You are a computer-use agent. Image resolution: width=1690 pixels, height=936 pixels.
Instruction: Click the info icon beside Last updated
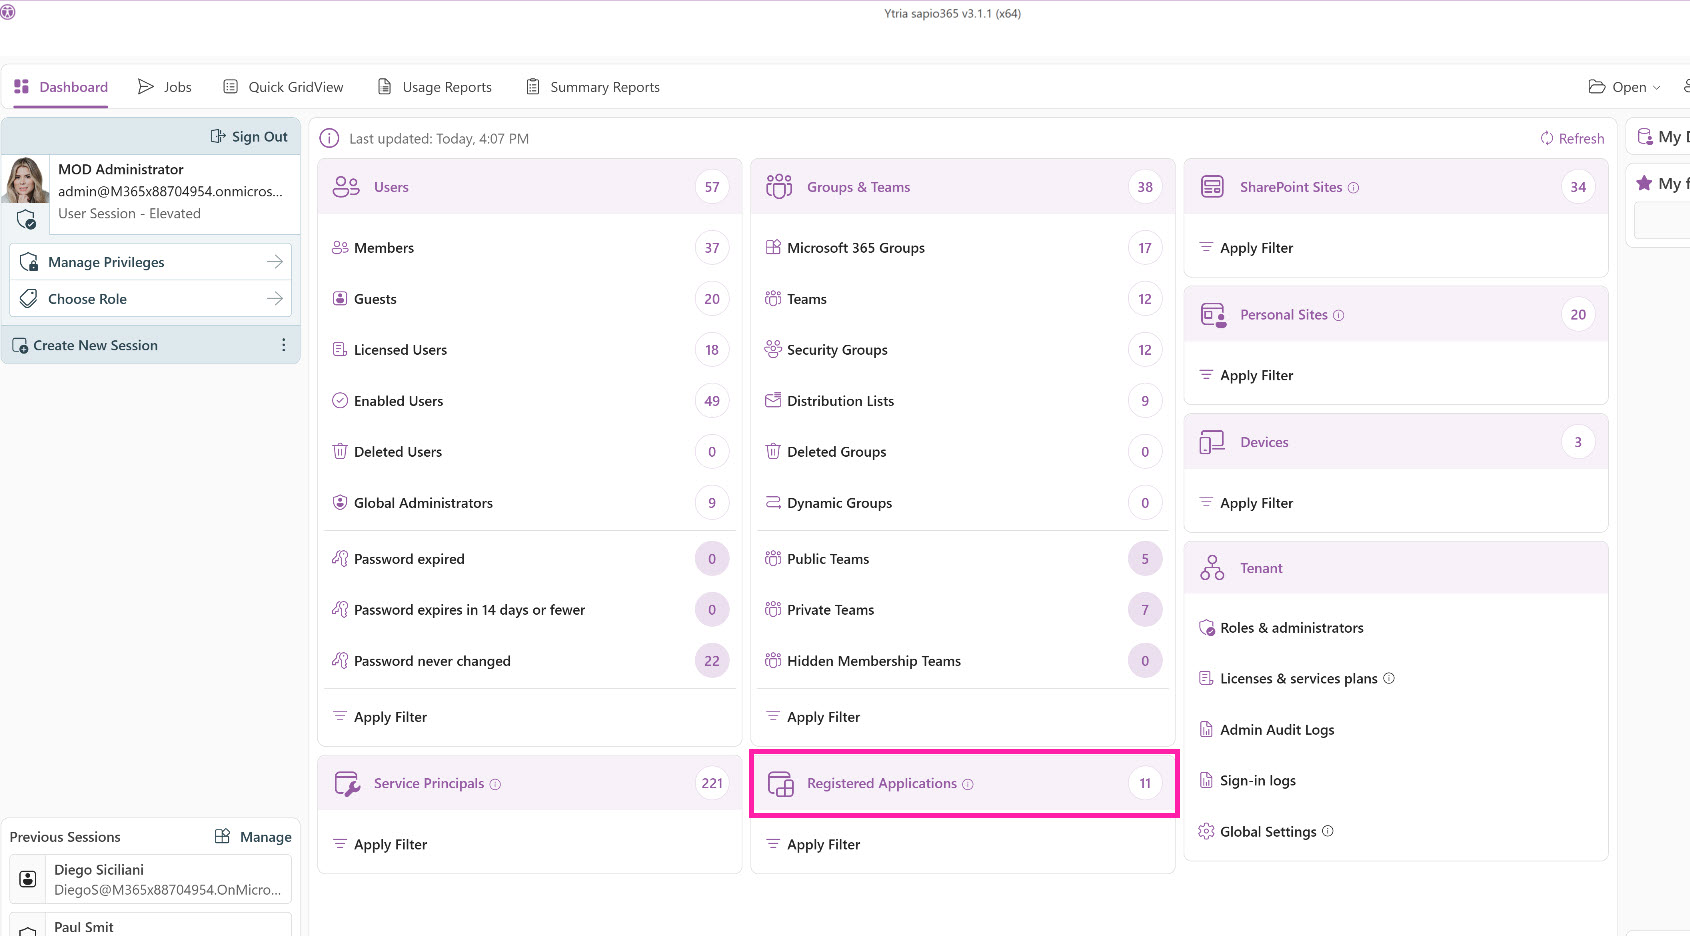point(329,139)
